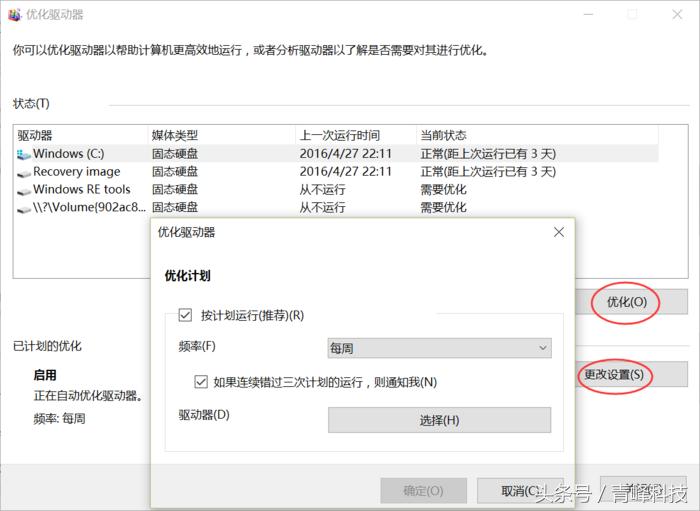Click the 正在自动优化驱动器 status text
Screen dimensions: 700x511
pyautogui.click(x=88, y=395)
